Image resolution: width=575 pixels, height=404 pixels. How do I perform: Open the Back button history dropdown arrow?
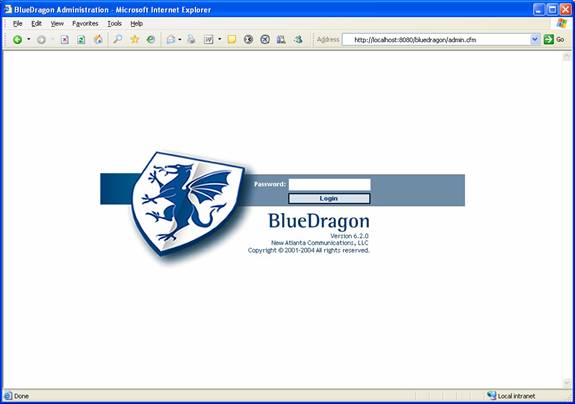pyautogui.click(x=29, y=39)
